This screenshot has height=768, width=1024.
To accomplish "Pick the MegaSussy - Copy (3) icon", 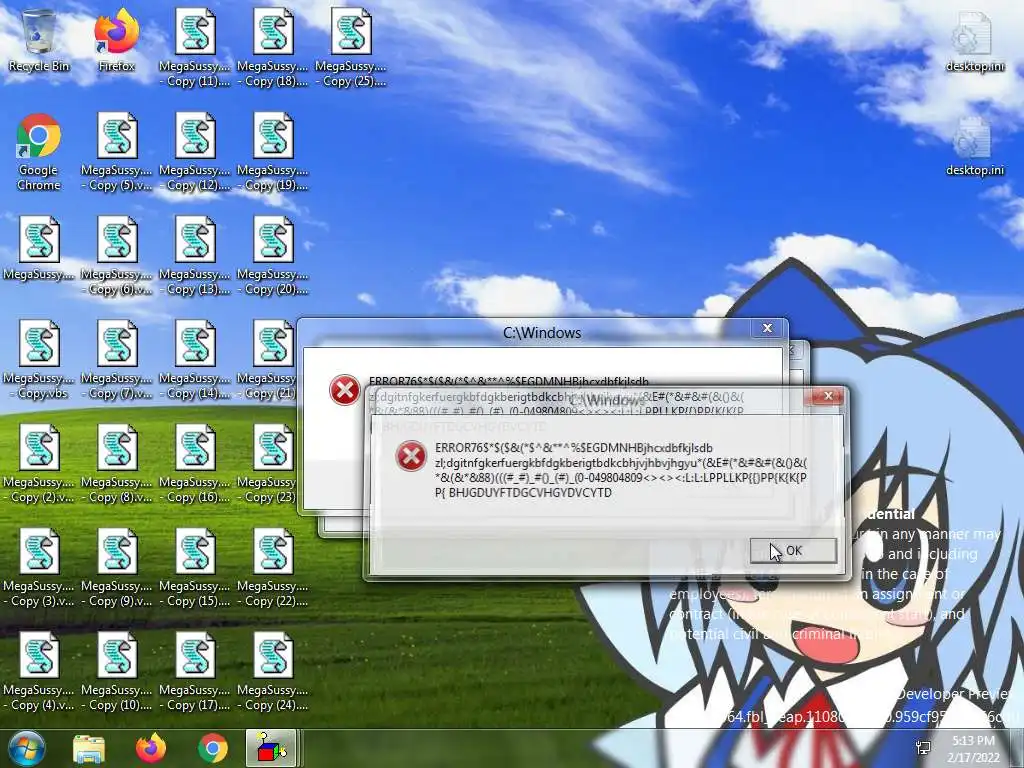I will pos(39,567).
